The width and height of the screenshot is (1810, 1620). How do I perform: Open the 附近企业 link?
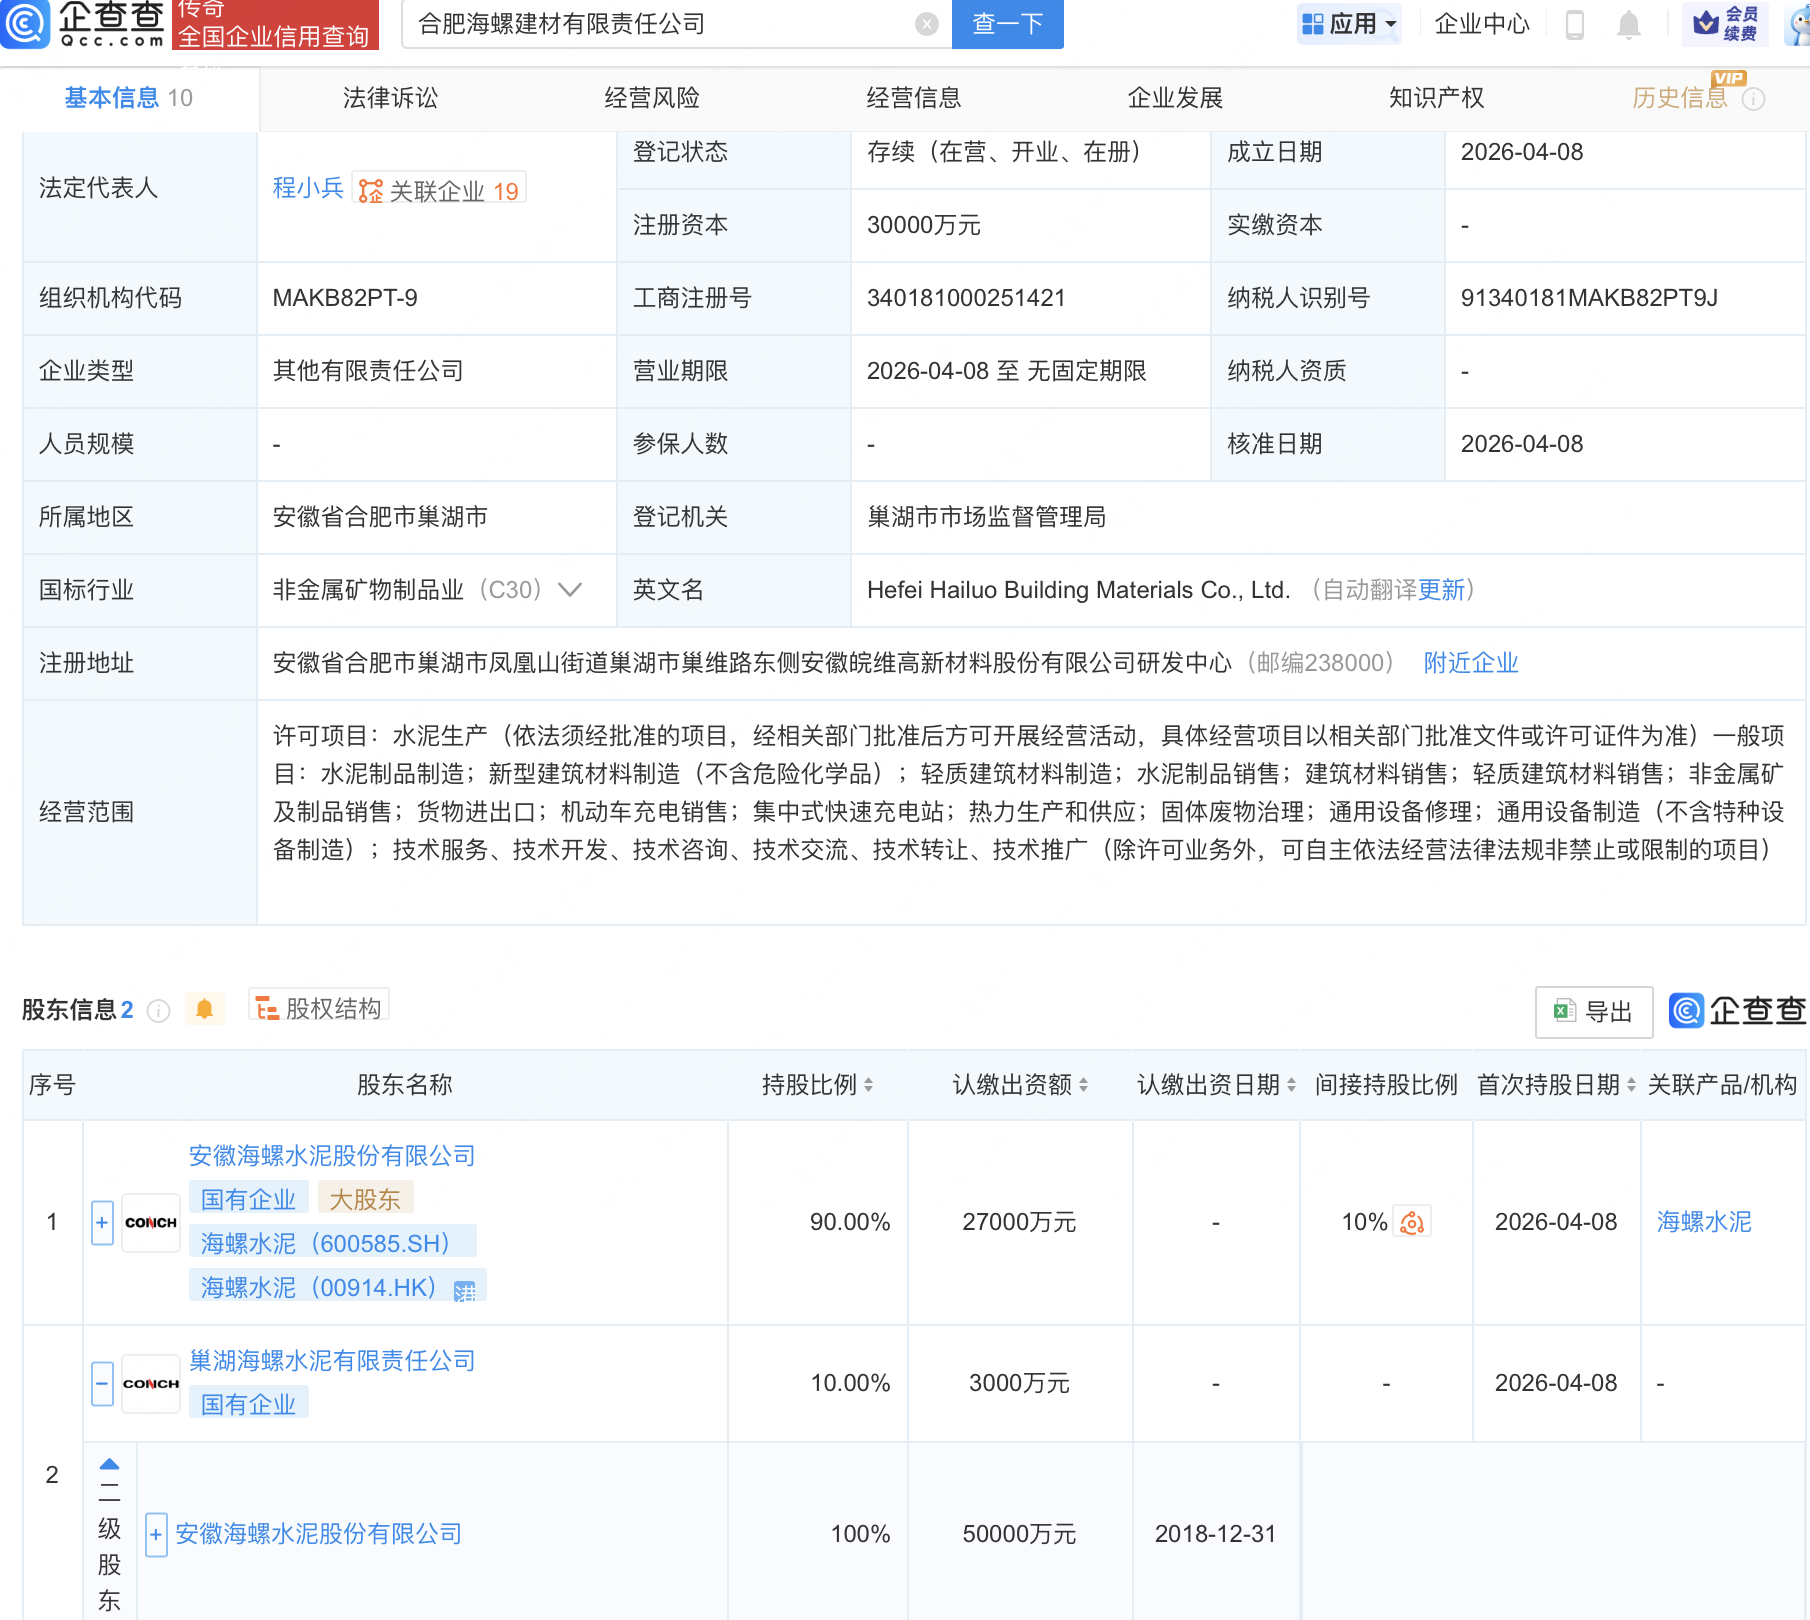[x=1470, y=663]
